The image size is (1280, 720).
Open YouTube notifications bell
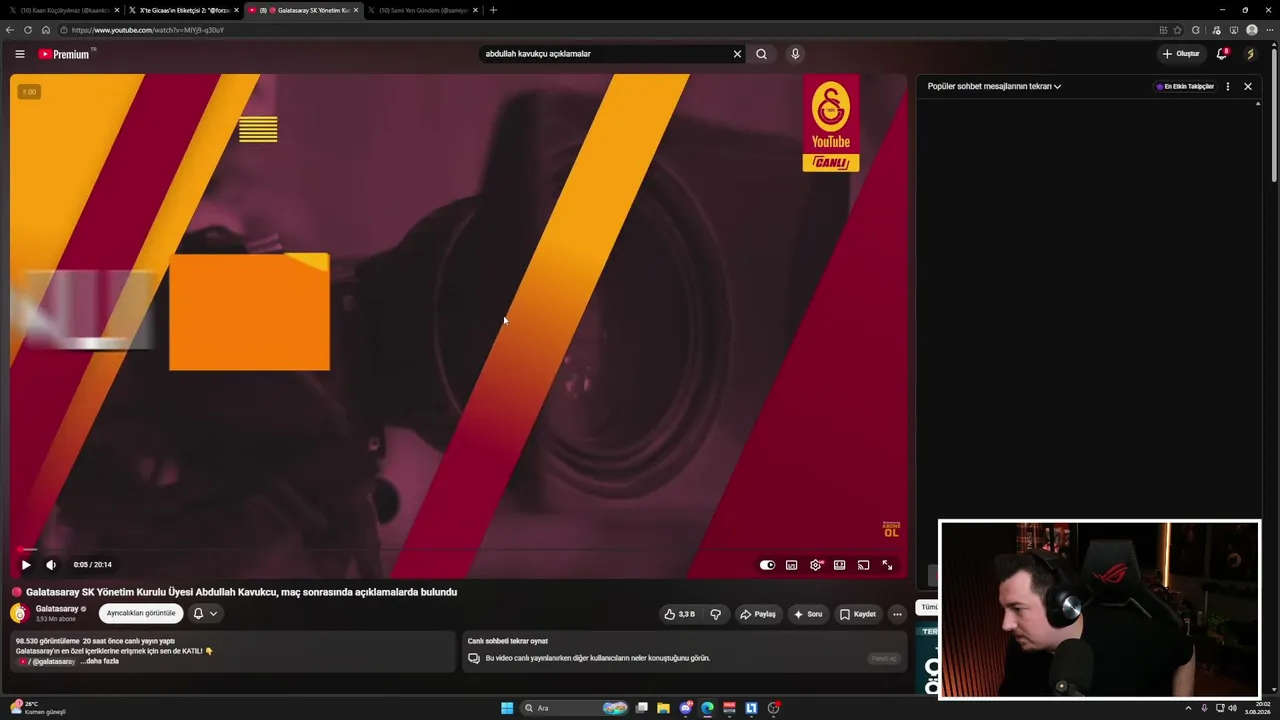coord(1222,54)
